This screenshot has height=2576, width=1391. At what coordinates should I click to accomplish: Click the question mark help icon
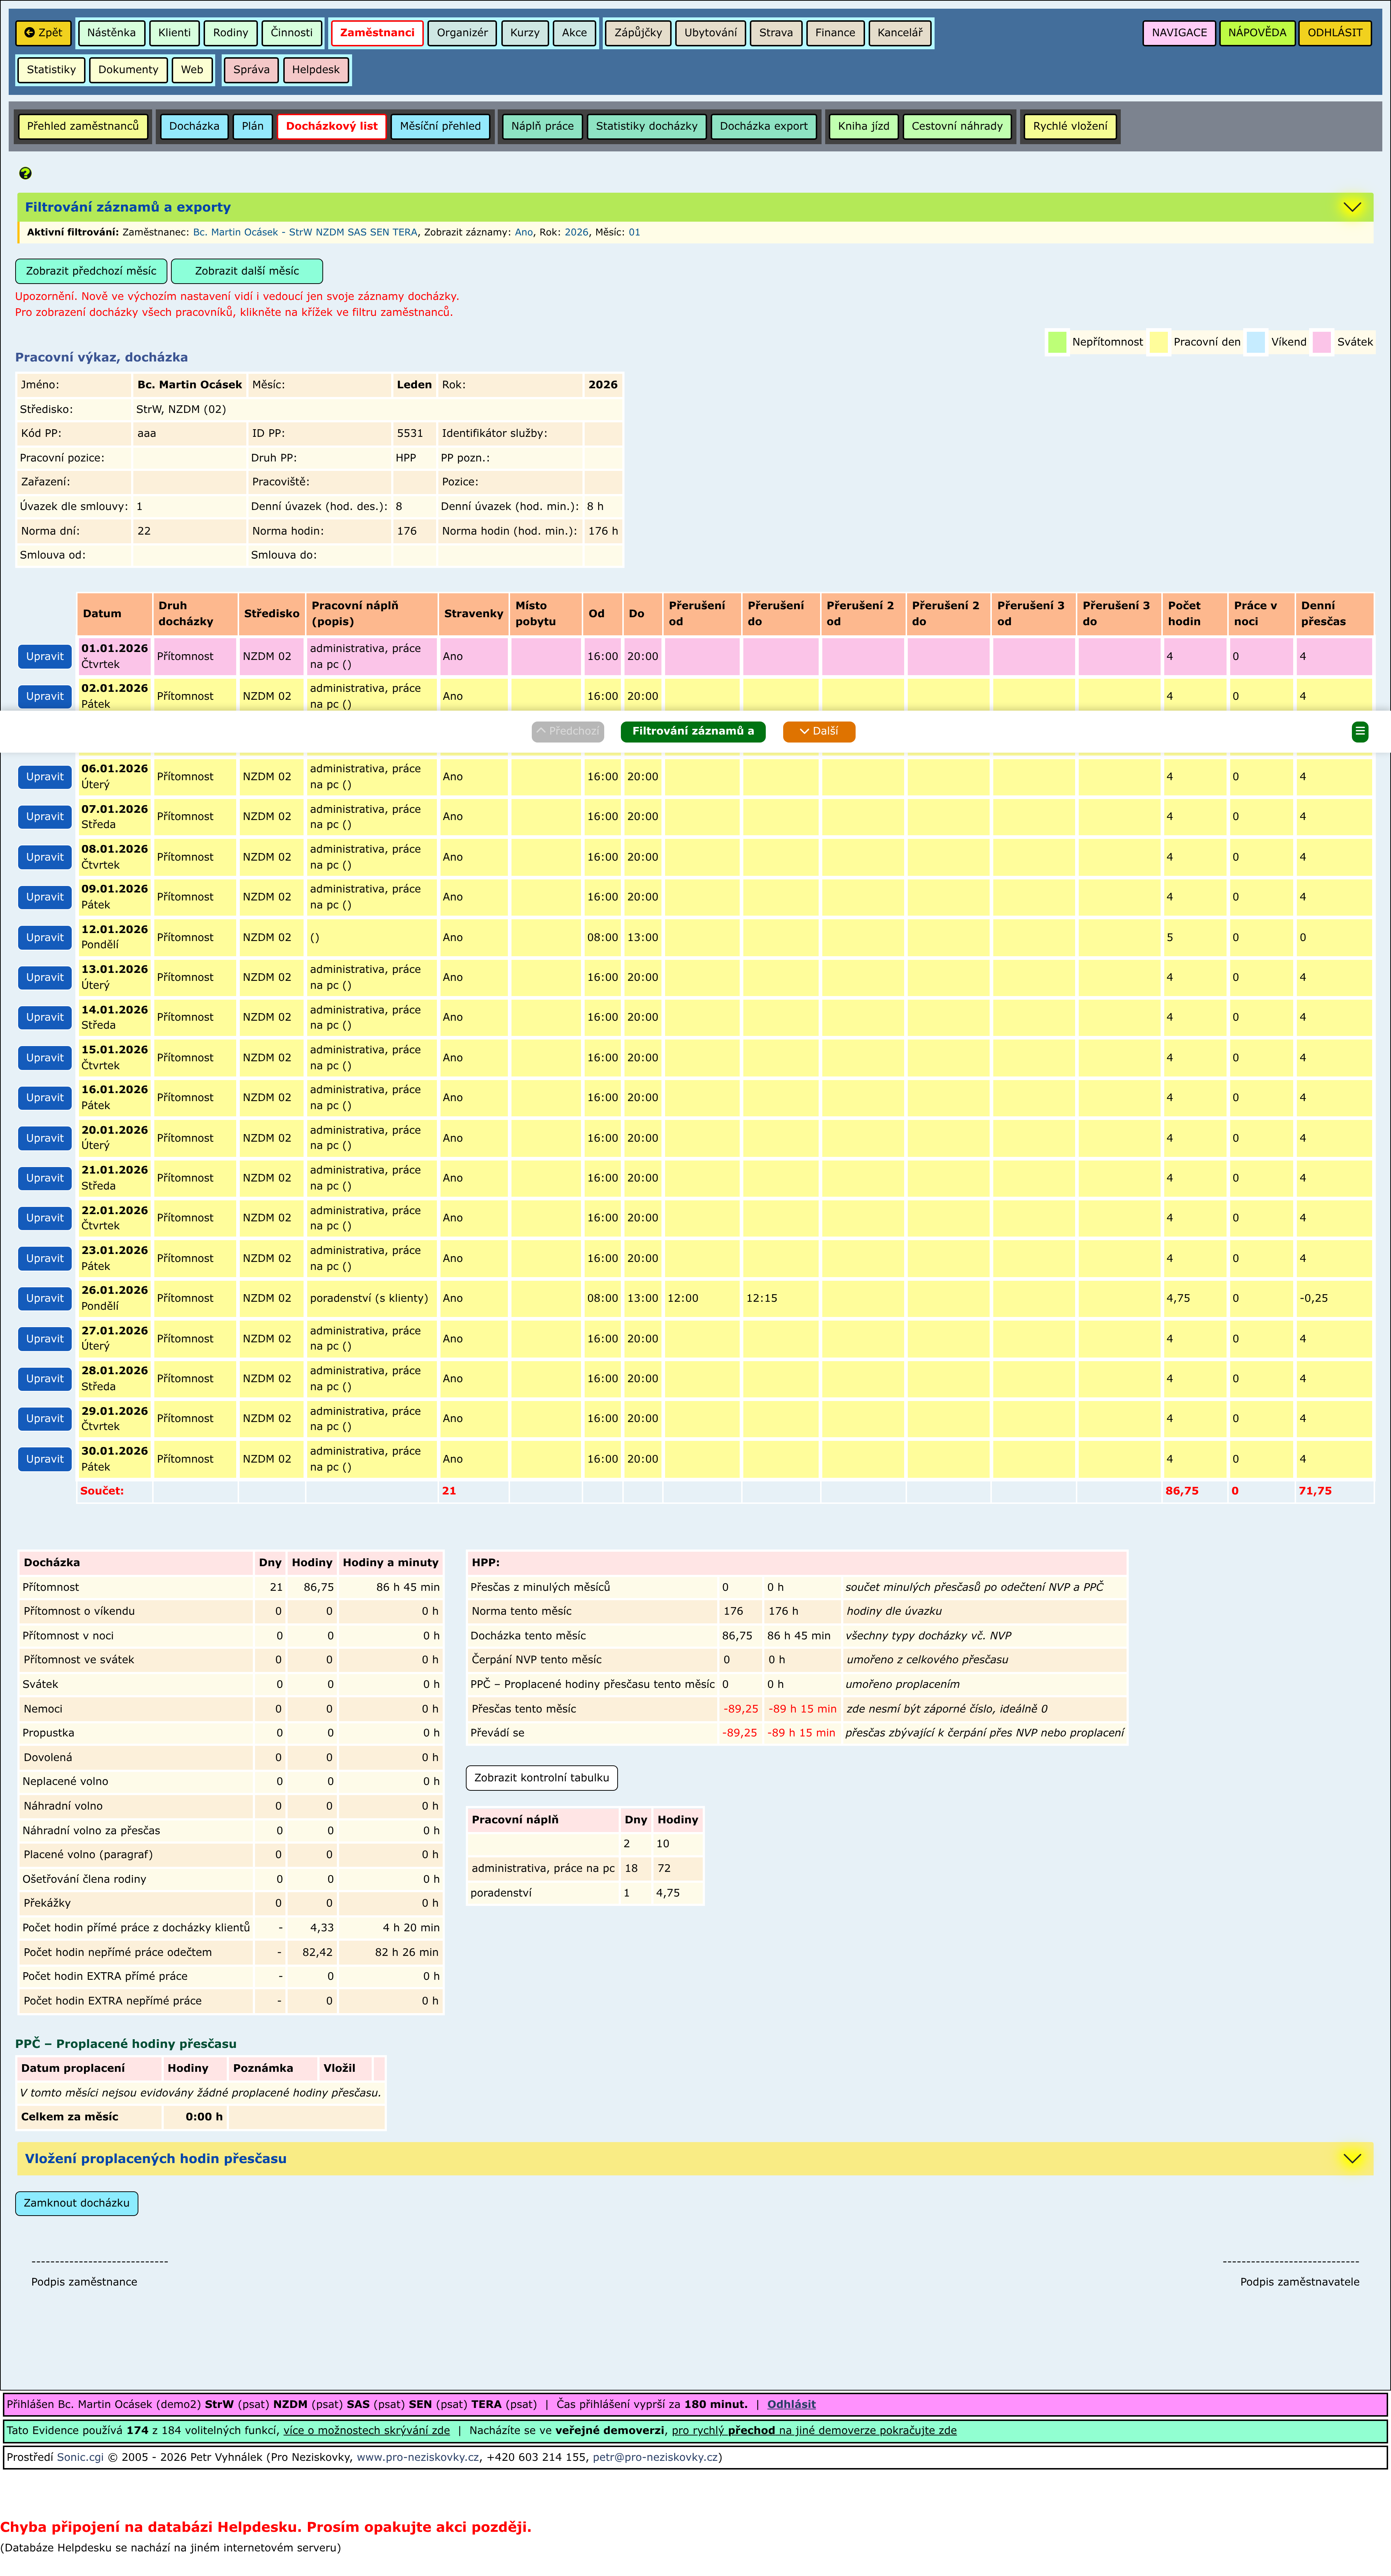25,173
